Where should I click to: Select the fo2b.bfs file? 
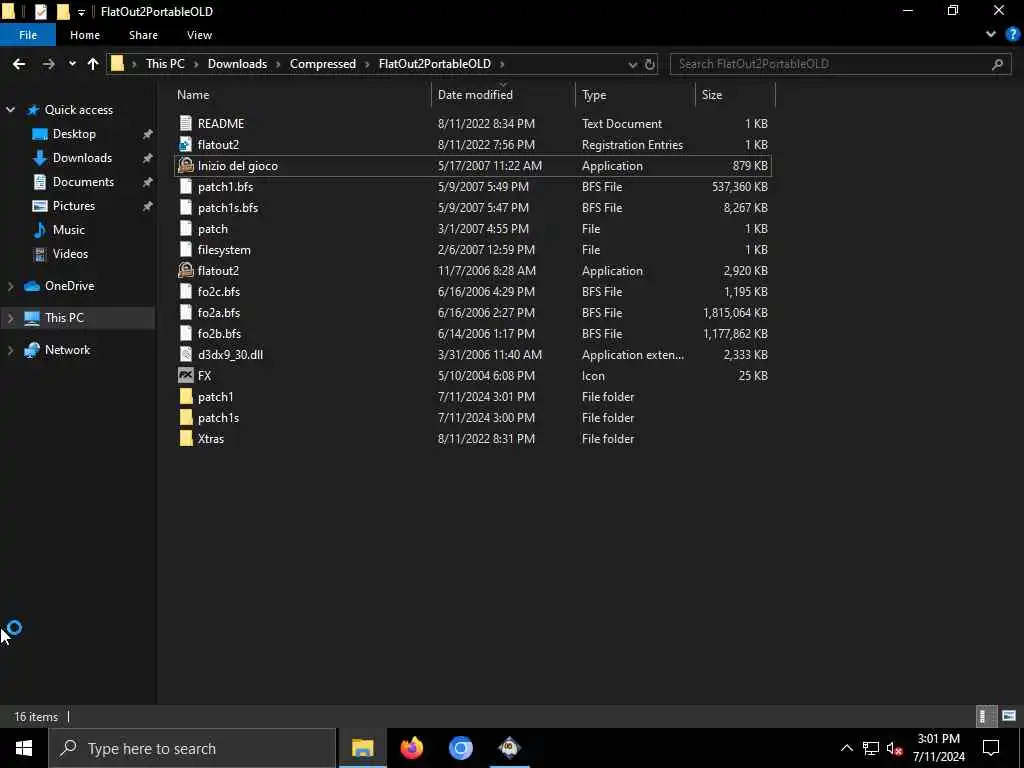point(219,333)
